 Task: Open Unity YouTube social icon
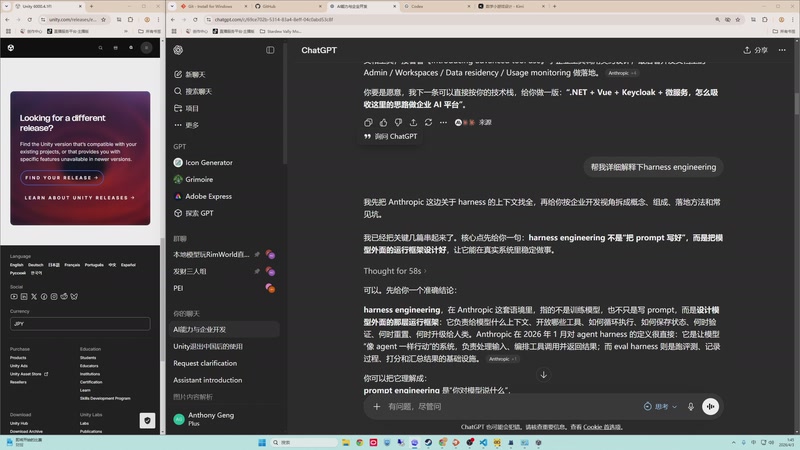click(x=14, y=296)
